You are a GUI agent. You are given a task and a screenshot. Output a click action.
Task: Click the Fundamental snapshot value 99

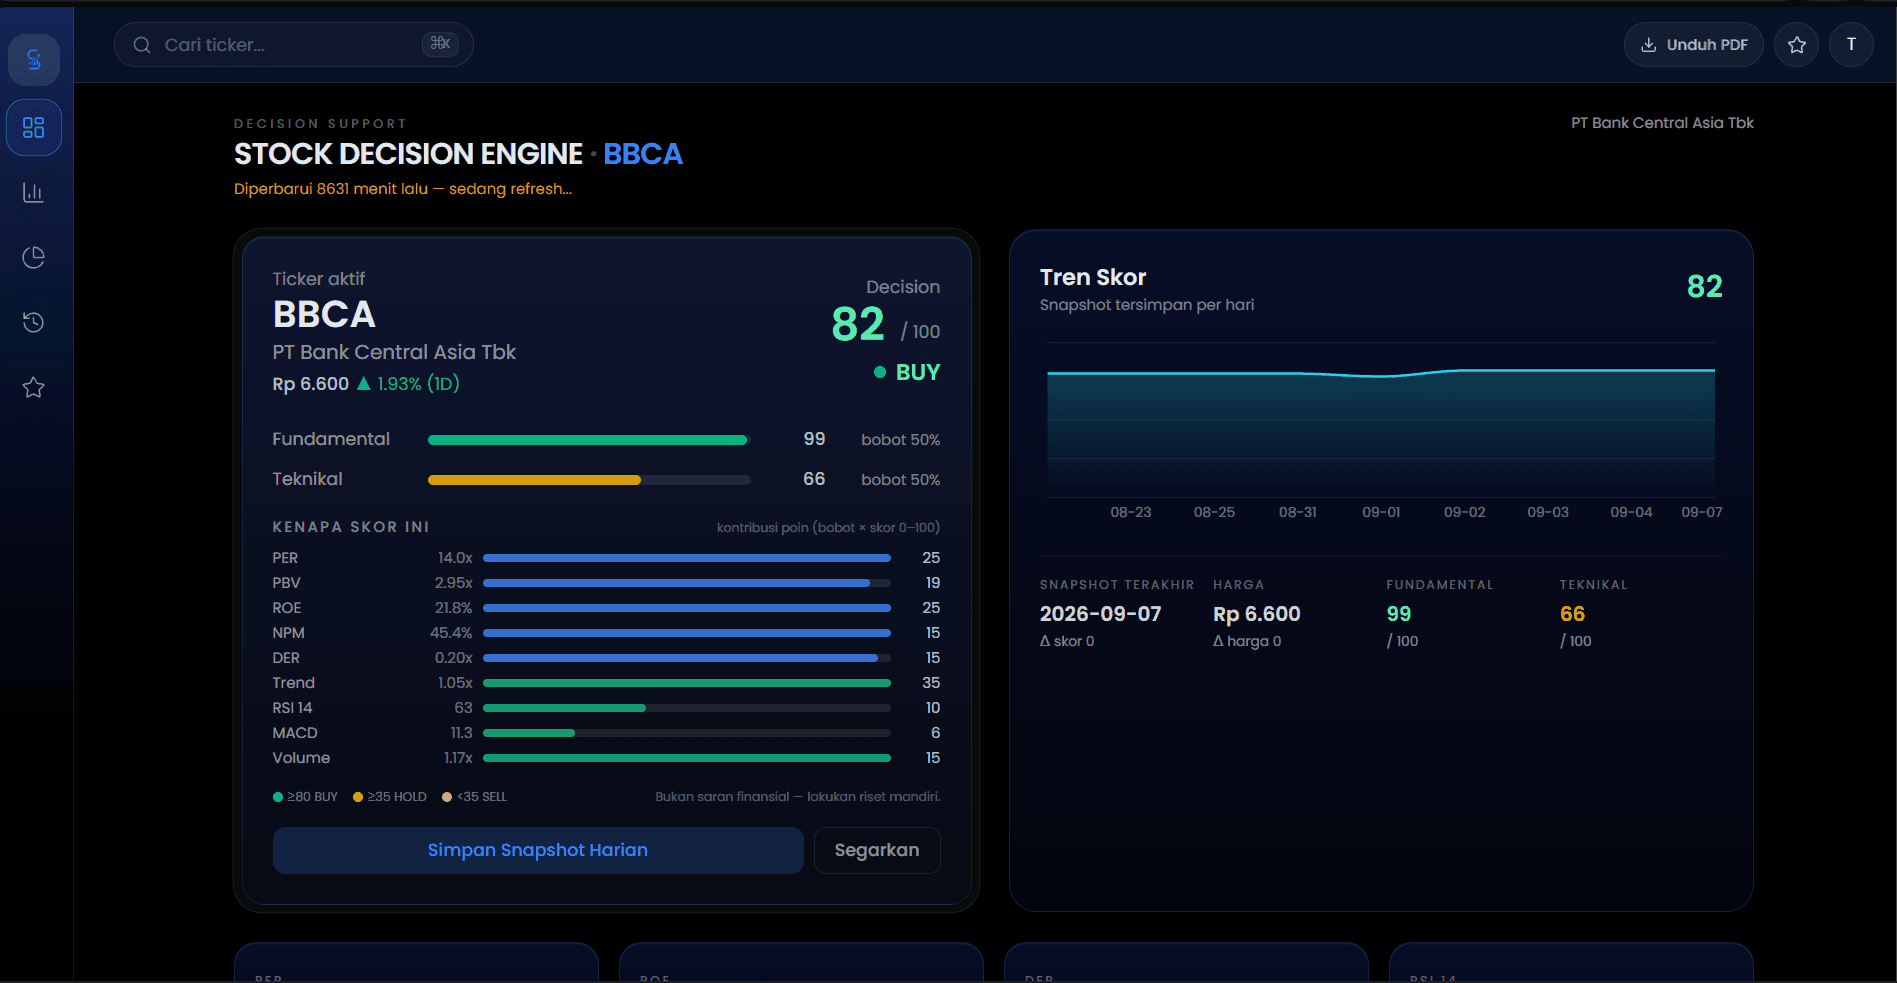pos(1399,614)
